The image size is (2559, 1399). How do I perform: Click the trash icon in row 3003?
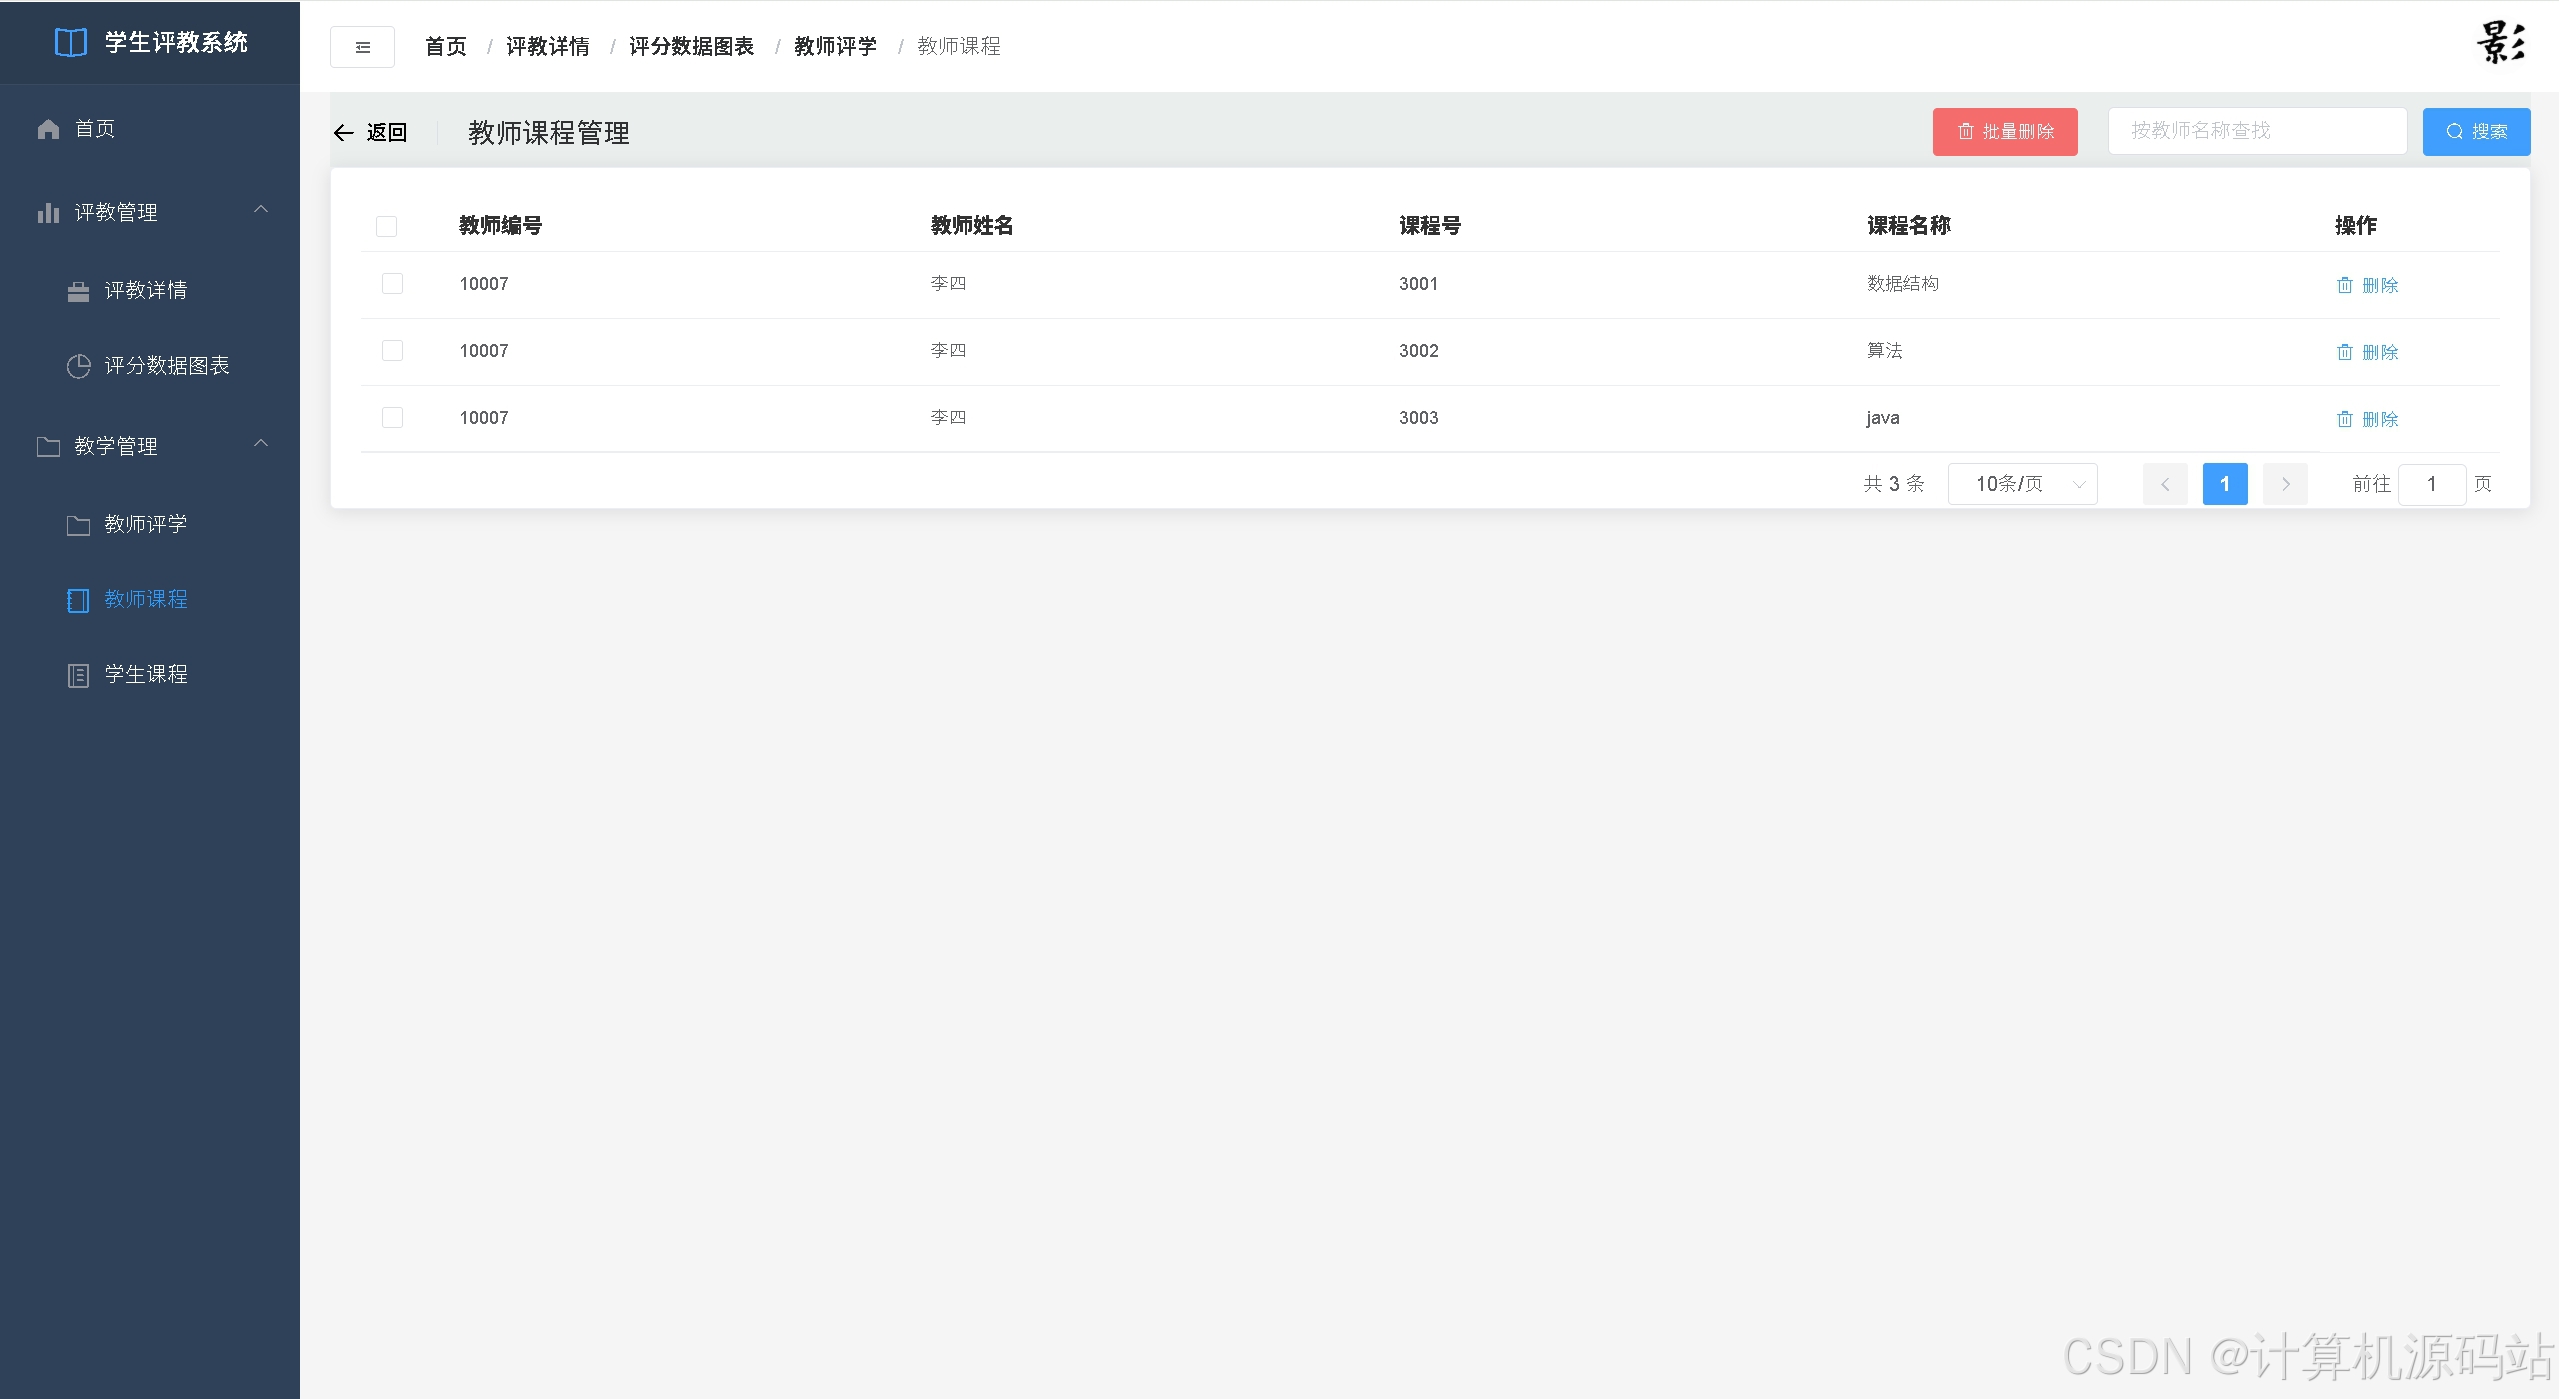point(2344,419)
